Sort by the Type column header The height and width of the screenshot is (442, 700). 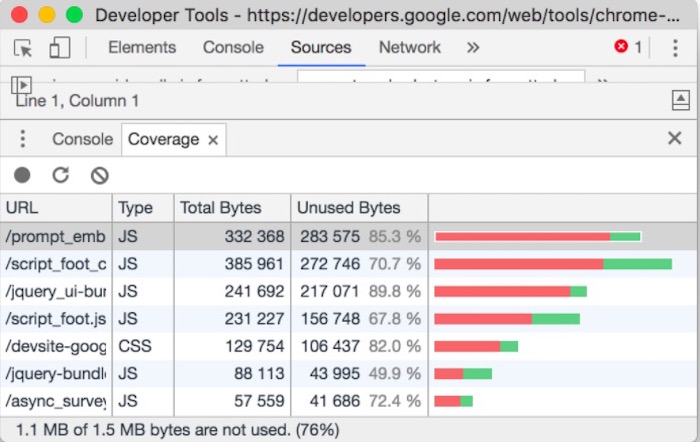click(x=143, y=208)
